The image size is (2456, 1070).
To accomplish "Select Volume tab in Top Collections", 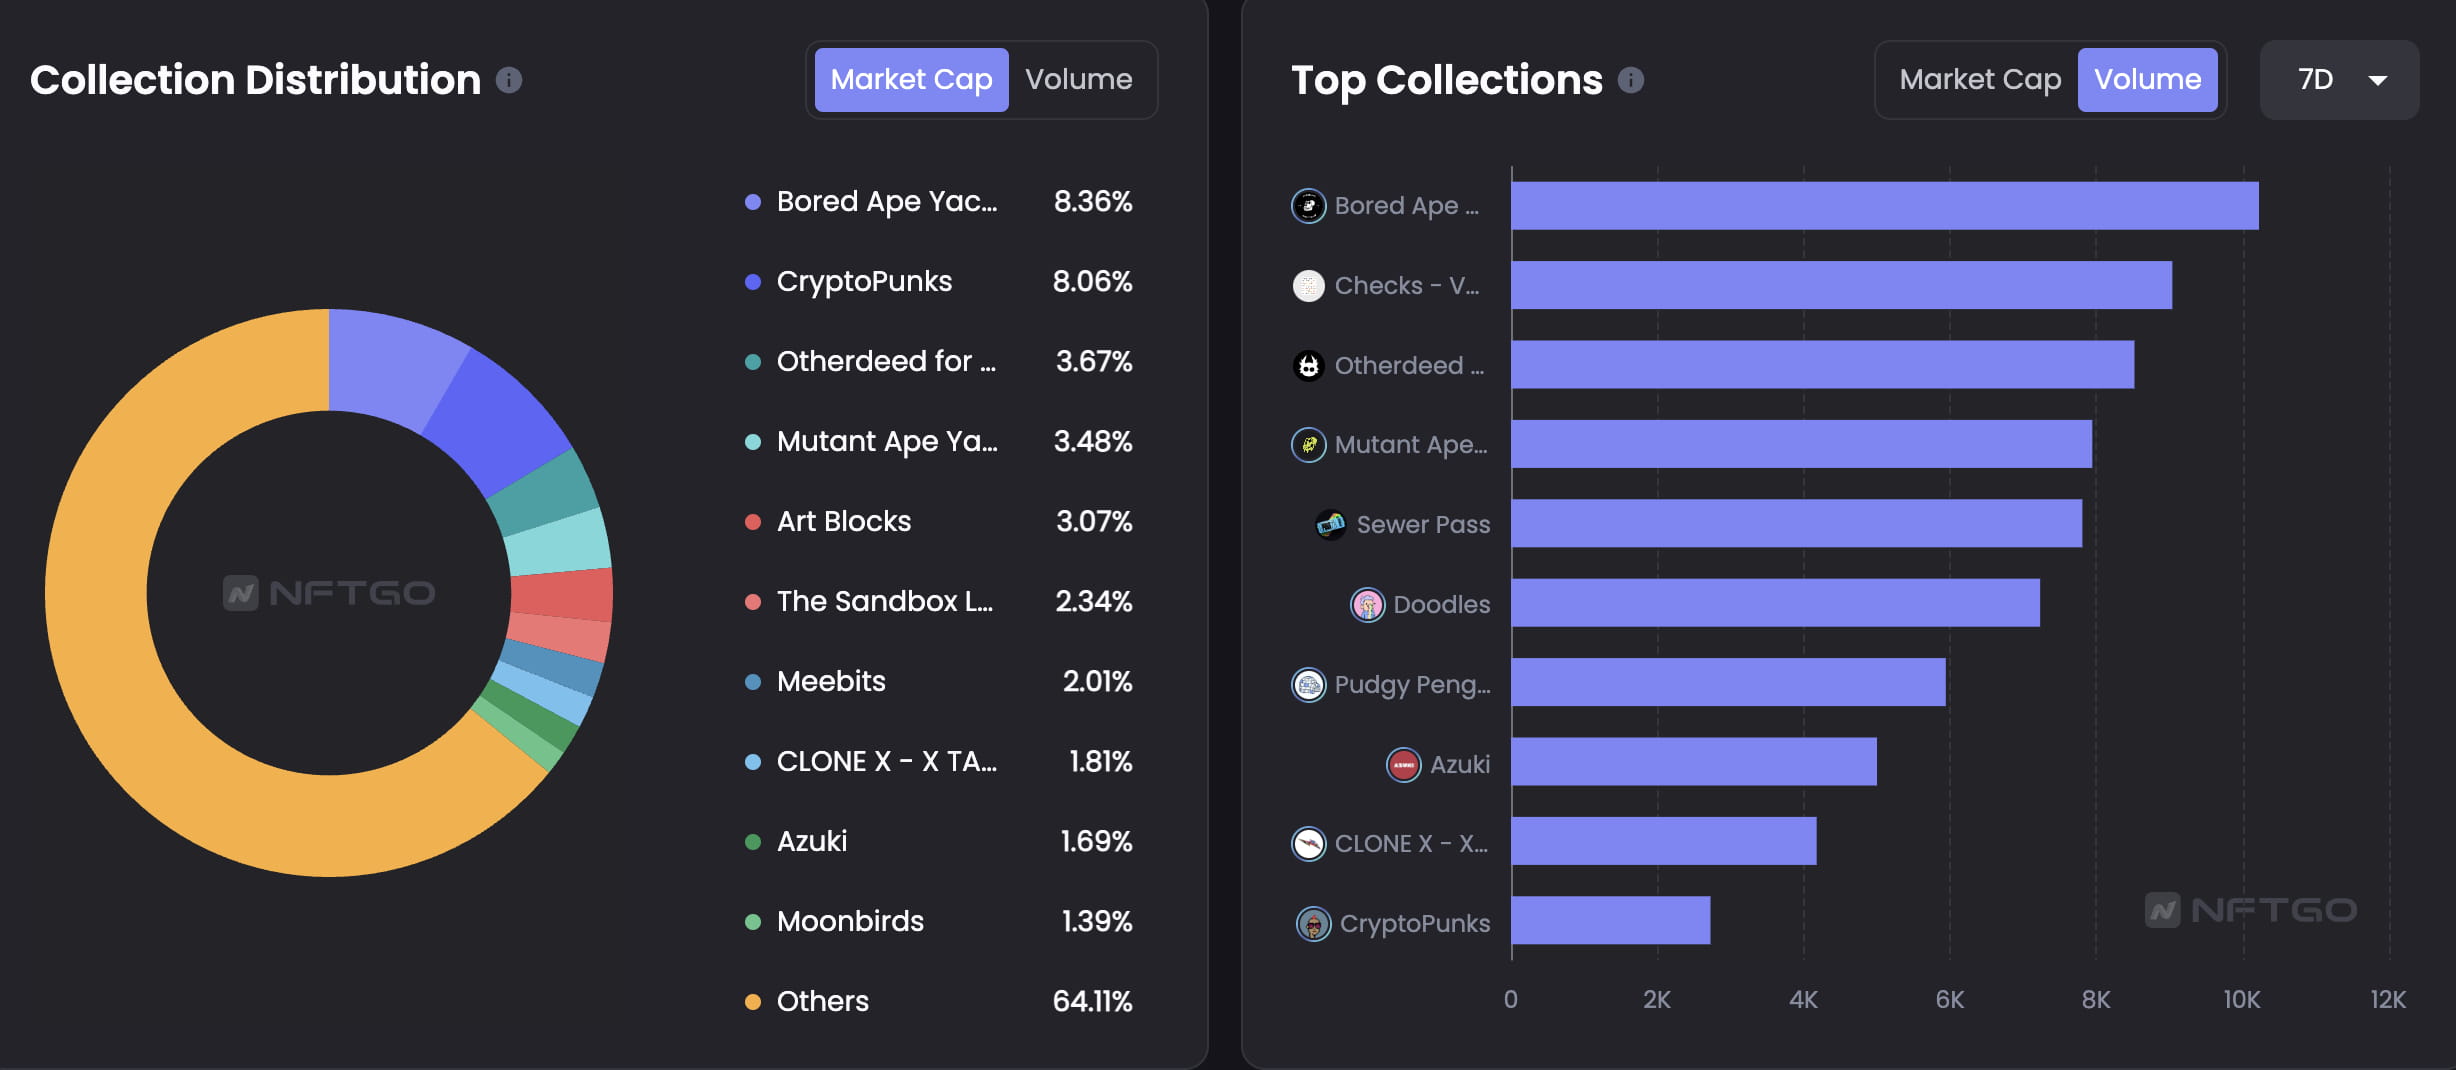I will click(x=2147, y=80).
